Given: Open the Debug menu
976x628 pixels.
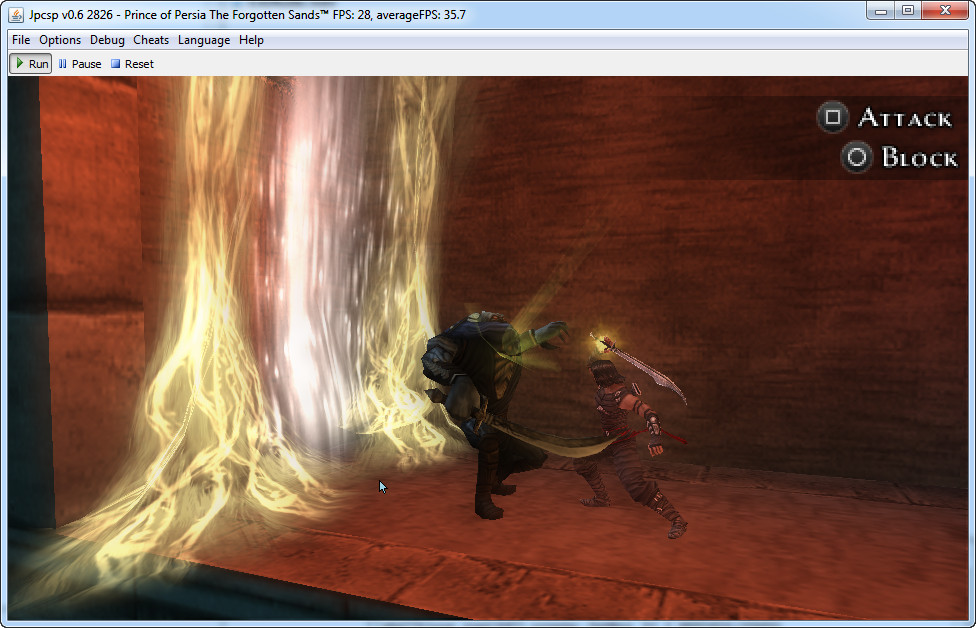Looking at the screenshot, I should click(107, 40).
